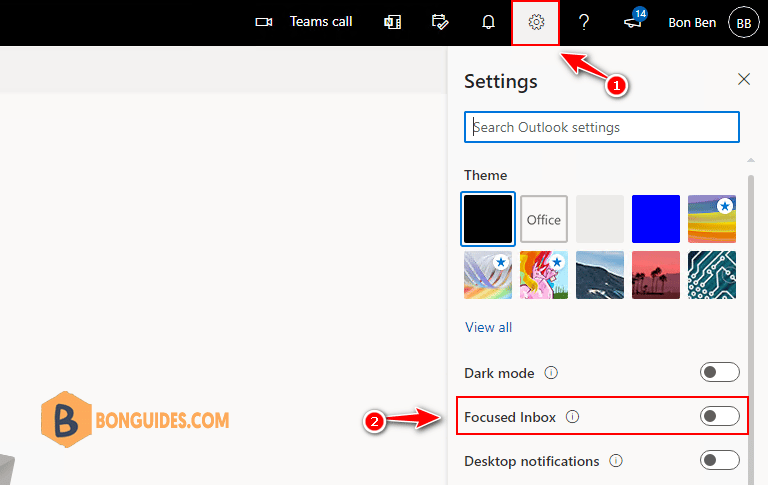This screenshot has height=485, width=768.
Task: Click the settings panel scroll up arrow
Action: (750, 160)
